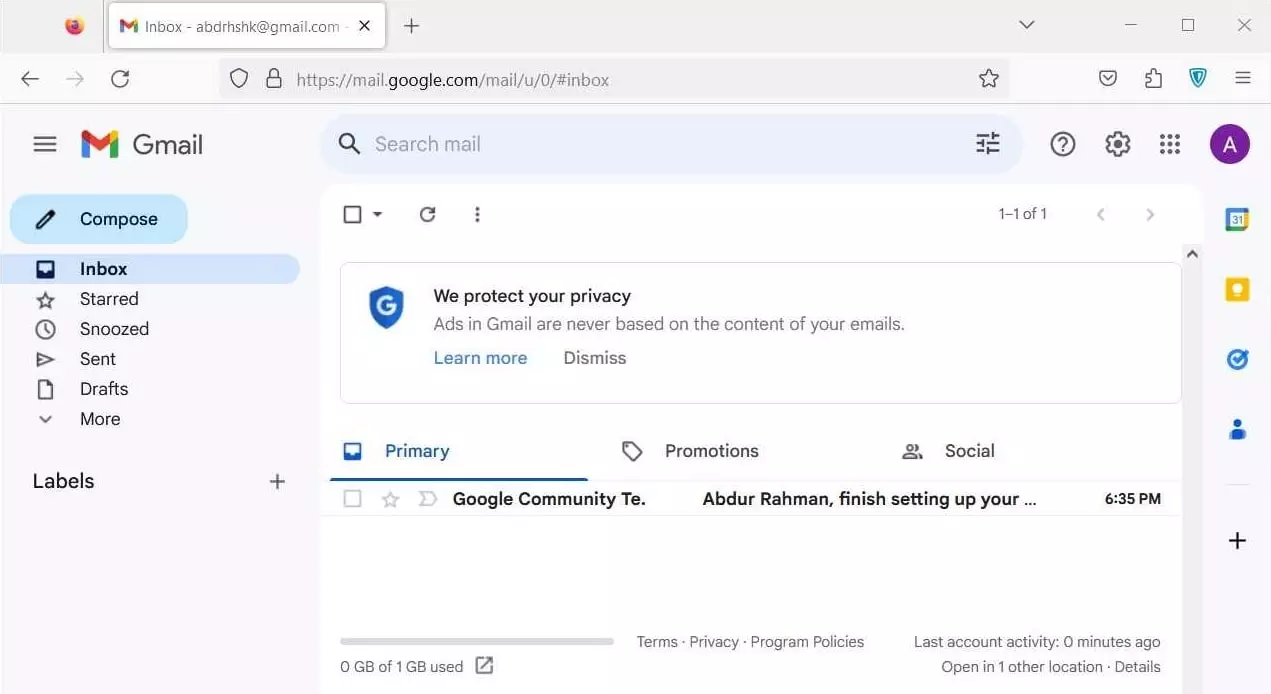The width and height of the screenshot is (1271, 694).
Task: Click the Bitwarden shield extension icon
Action: pyautogui.click(x=1198, y=79)
